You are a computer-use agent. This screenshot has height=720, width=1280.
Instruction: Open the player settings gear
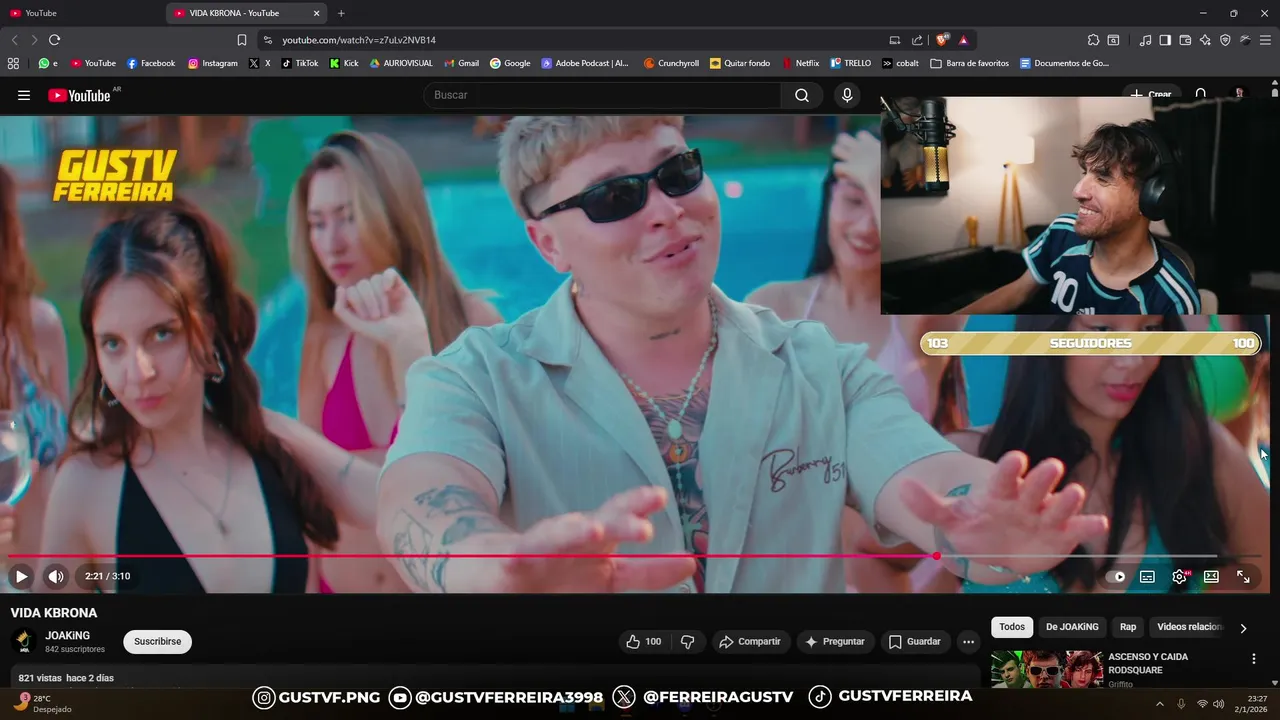pyautogui.click(x=1180, y=576)
